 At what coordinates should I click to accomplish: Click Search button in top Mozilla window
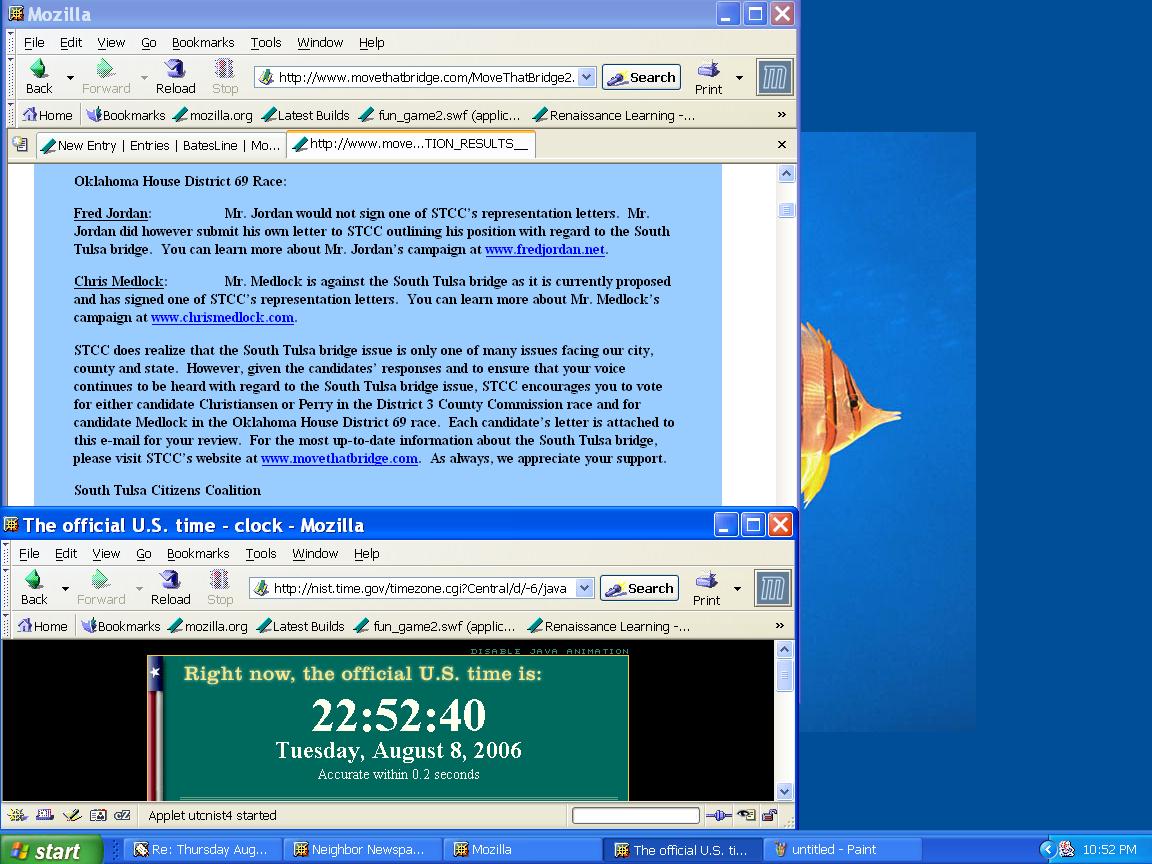(x=641, y=77)
